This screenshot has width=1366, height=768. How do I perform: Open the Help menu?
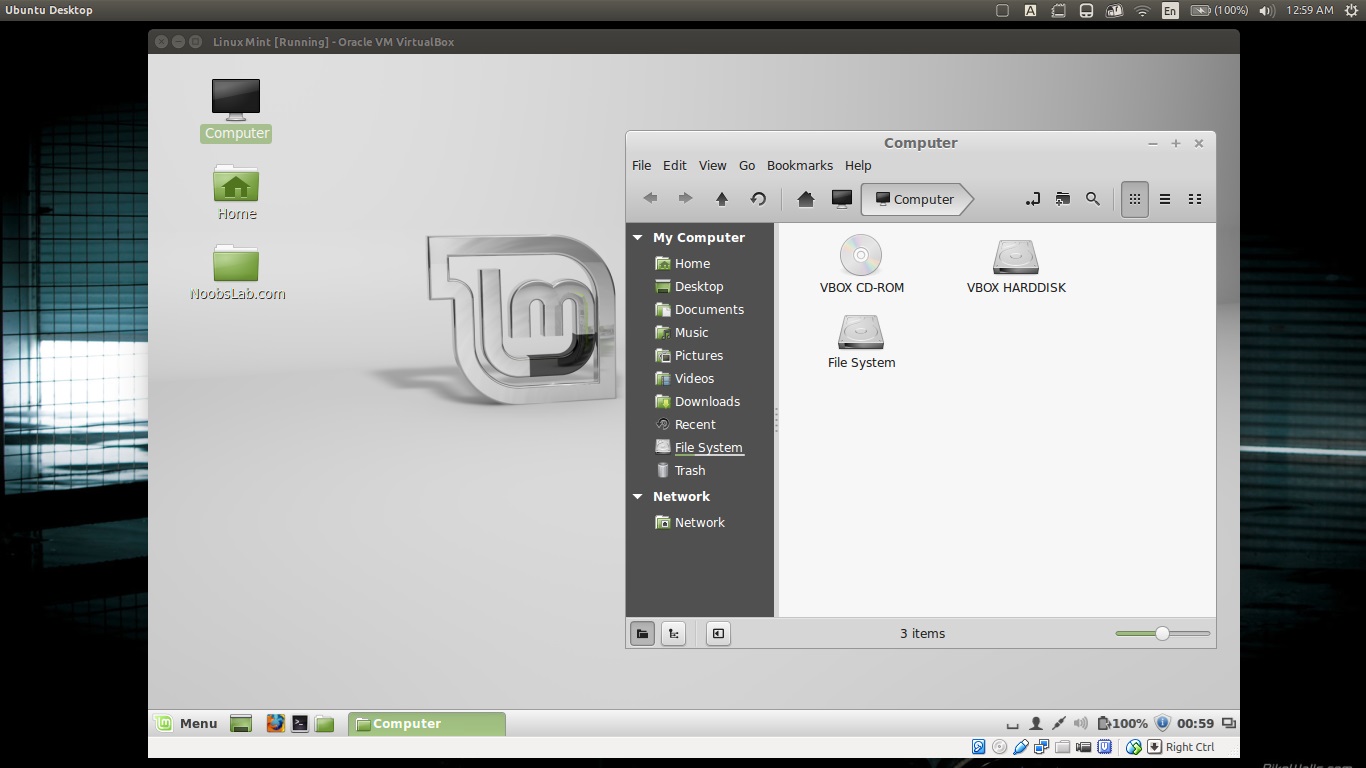(858, 165)
